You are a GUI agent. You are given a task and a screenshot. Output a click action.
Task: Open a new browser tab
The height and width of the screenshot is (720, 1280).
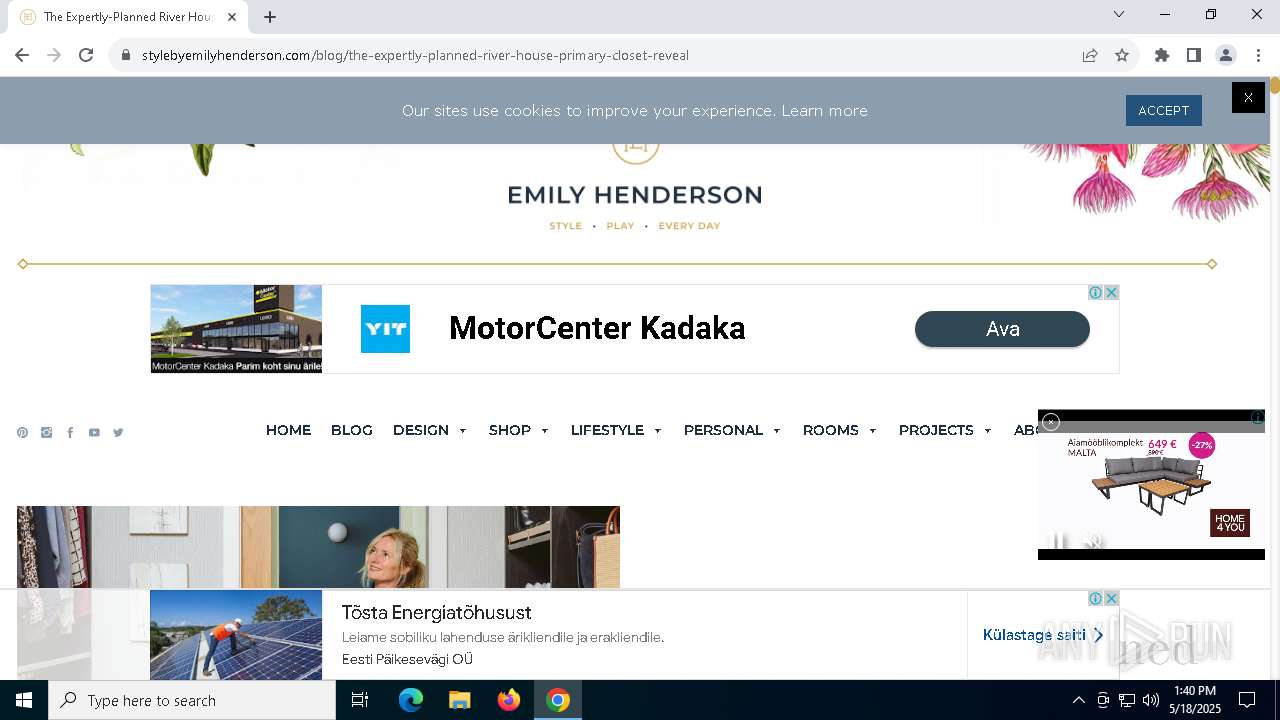(x=270, y=17)
